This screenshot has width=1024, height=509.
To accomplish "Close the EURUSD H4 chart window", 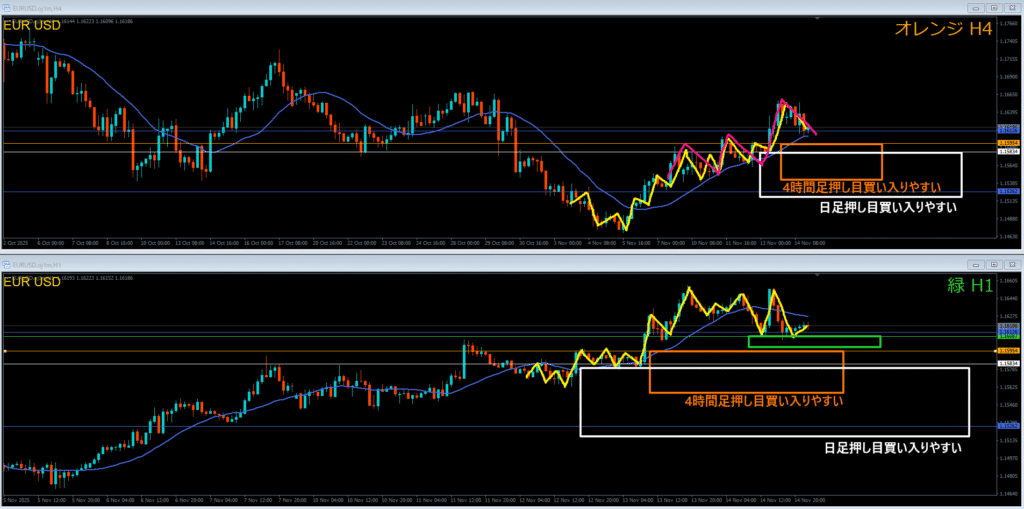I will point(1011,8).
